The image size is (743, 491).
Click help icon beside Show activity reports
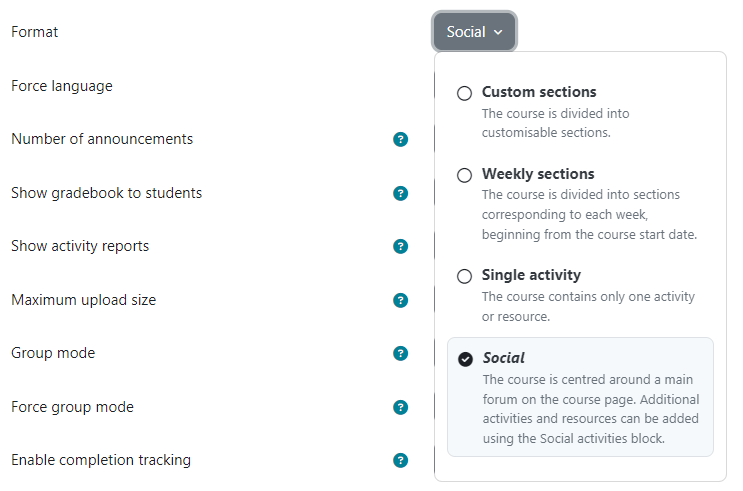[400, 246]
